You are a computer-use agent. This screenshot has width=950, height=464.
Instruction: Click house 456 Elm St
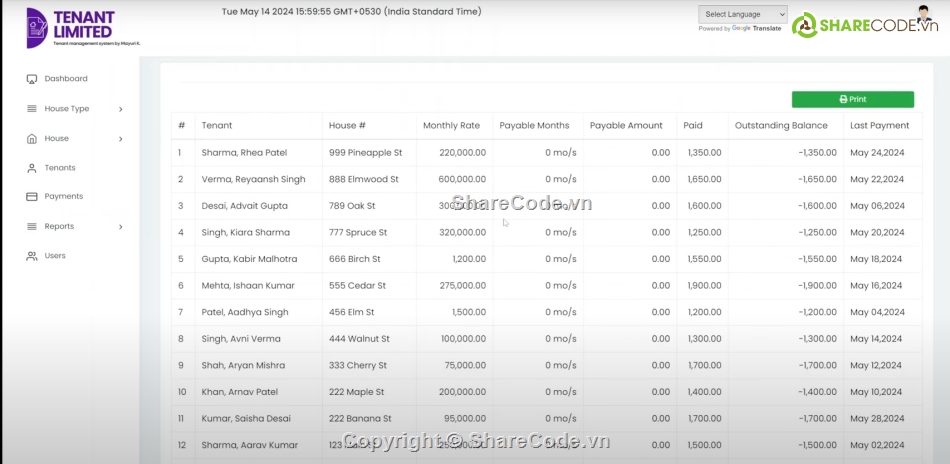(351, 312)
